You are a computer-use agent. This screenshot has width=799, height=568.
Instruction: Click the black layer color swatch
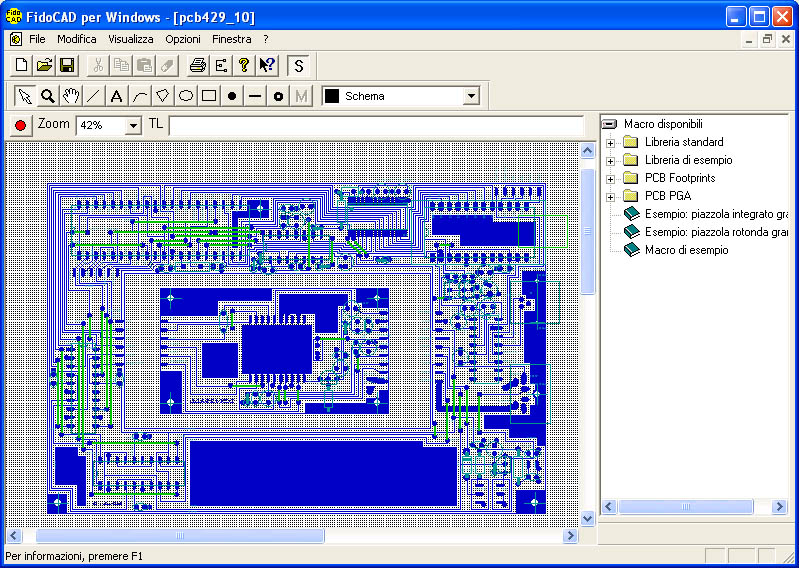tap(332, 96)
